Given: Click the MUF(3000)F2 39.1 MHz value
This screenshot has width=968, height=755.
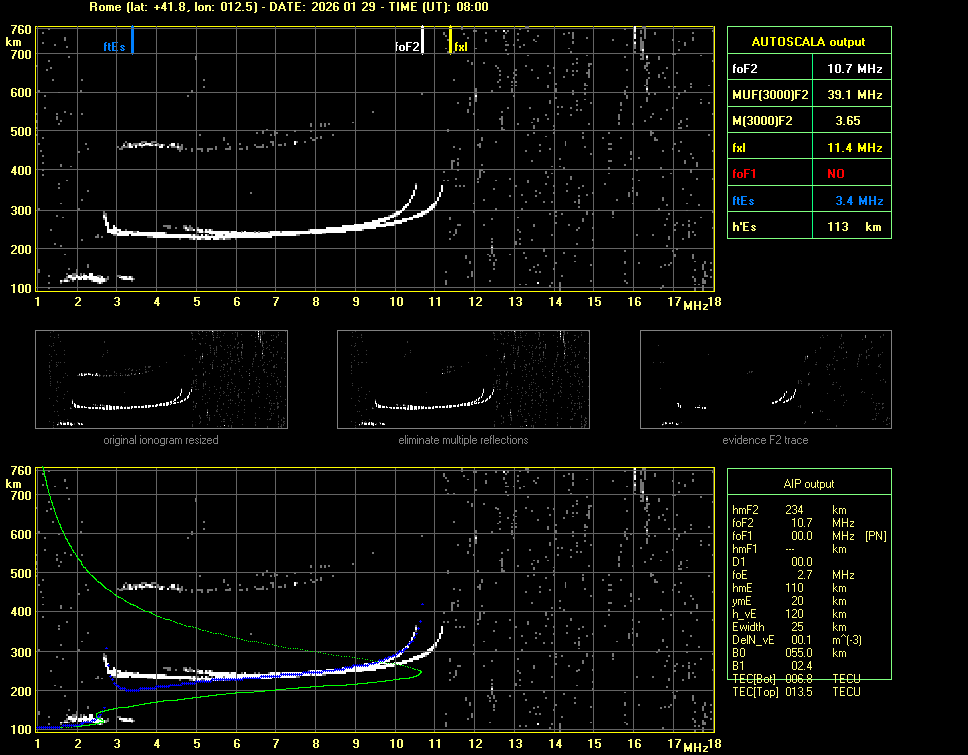Looking at the screenshot, I should coord(854,95).
